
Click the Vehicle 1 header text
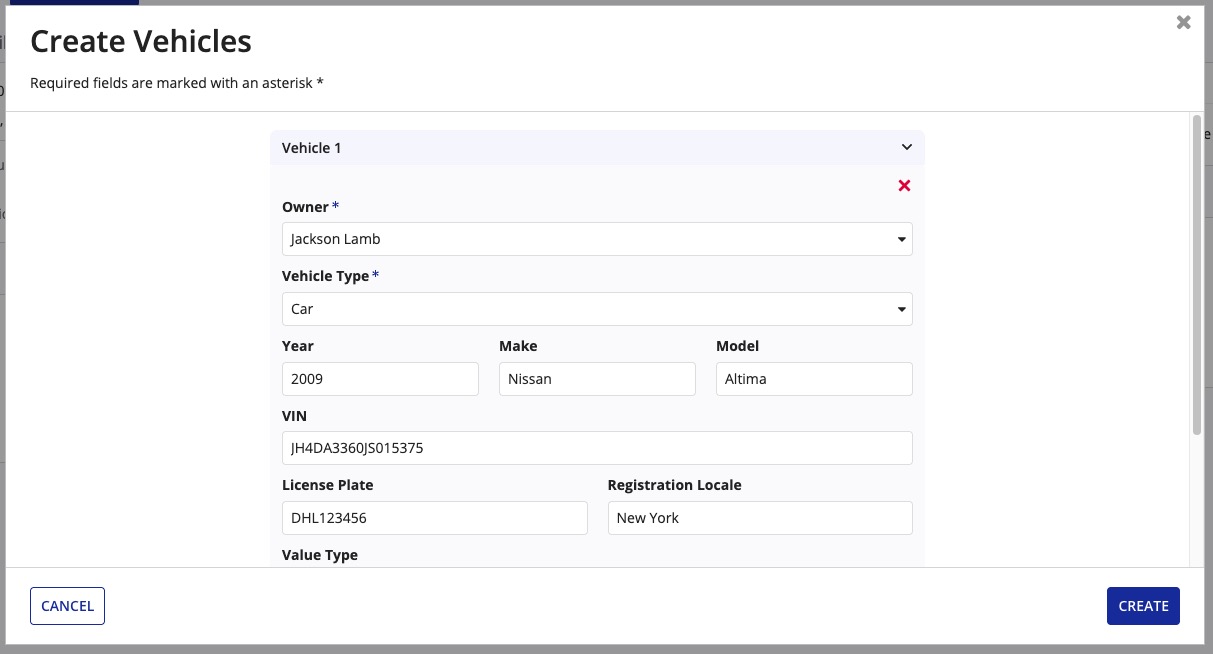(312, 148)
